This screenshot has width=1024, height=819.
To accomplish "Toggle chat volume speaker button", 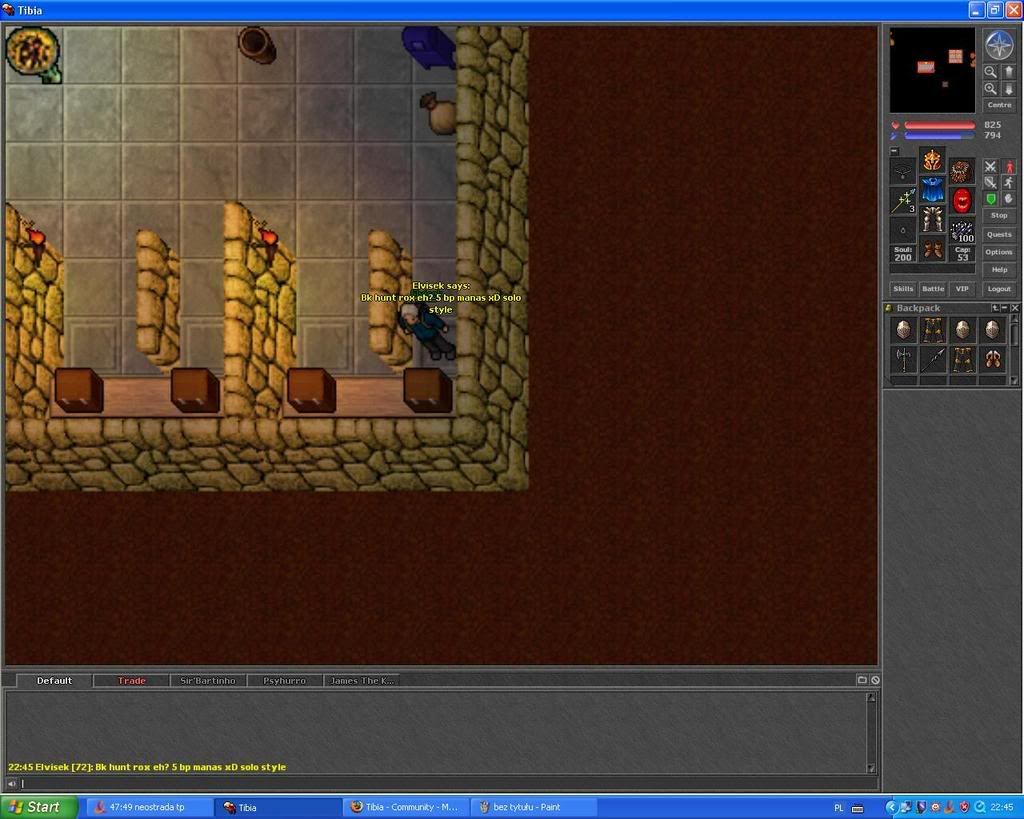I will pos(12,784).
